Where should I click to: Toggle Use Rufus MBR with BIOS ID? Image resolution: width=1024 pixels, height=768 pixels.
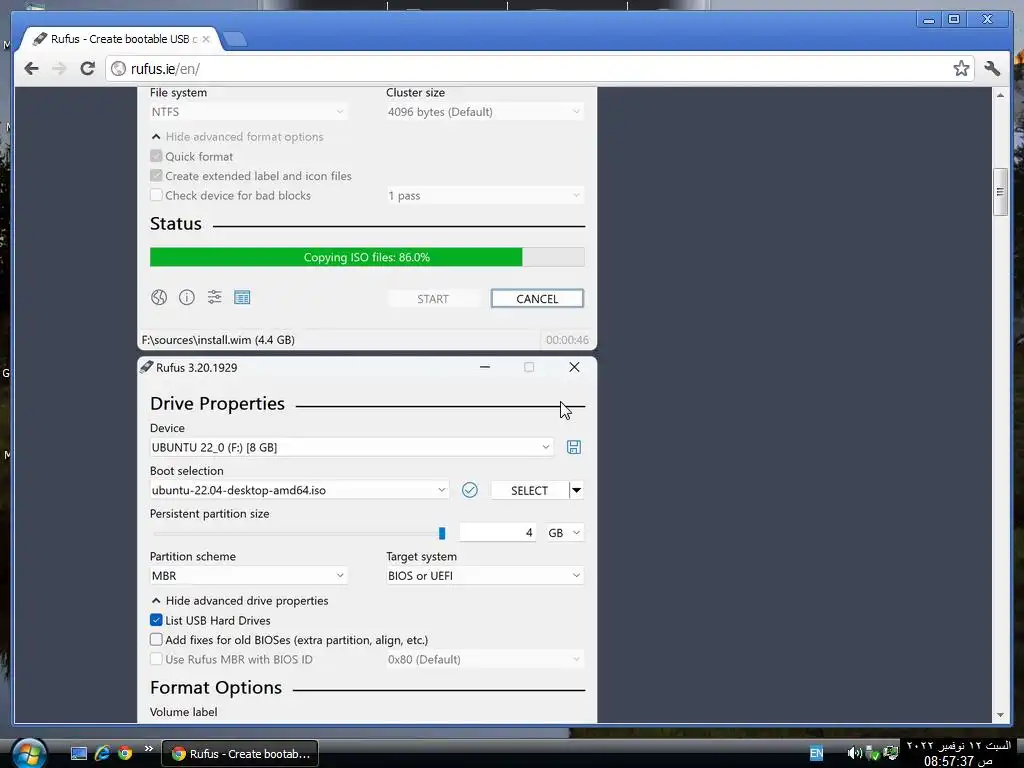tap(156, 660)
